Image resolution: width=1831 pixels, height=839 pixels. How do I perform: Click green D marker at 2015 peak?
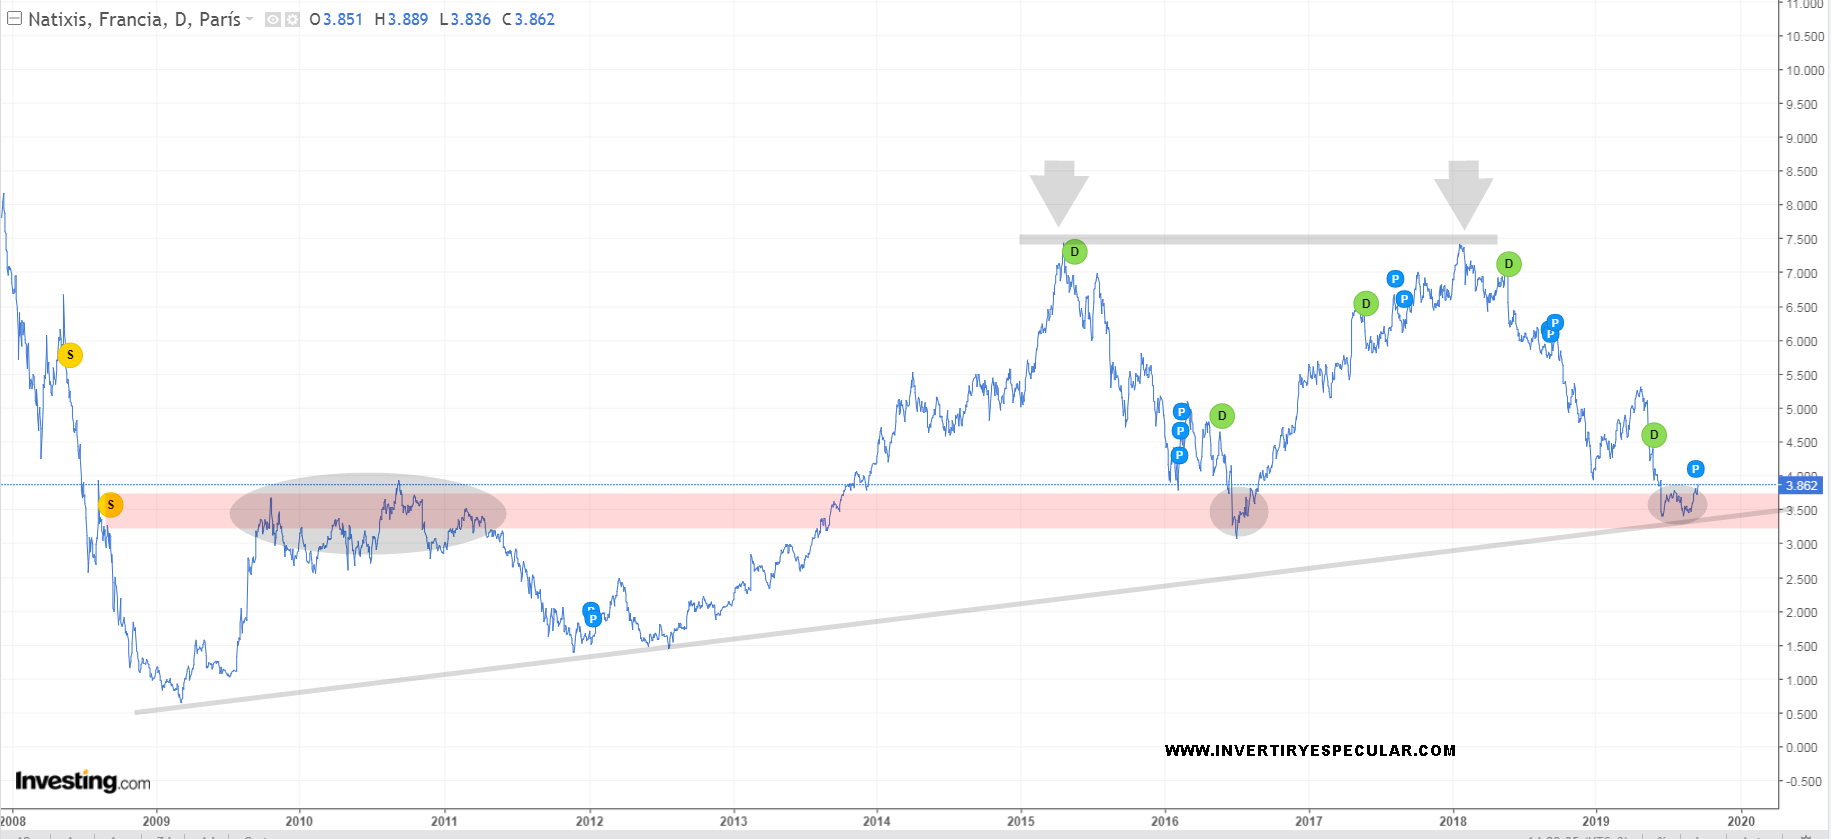1074,252
